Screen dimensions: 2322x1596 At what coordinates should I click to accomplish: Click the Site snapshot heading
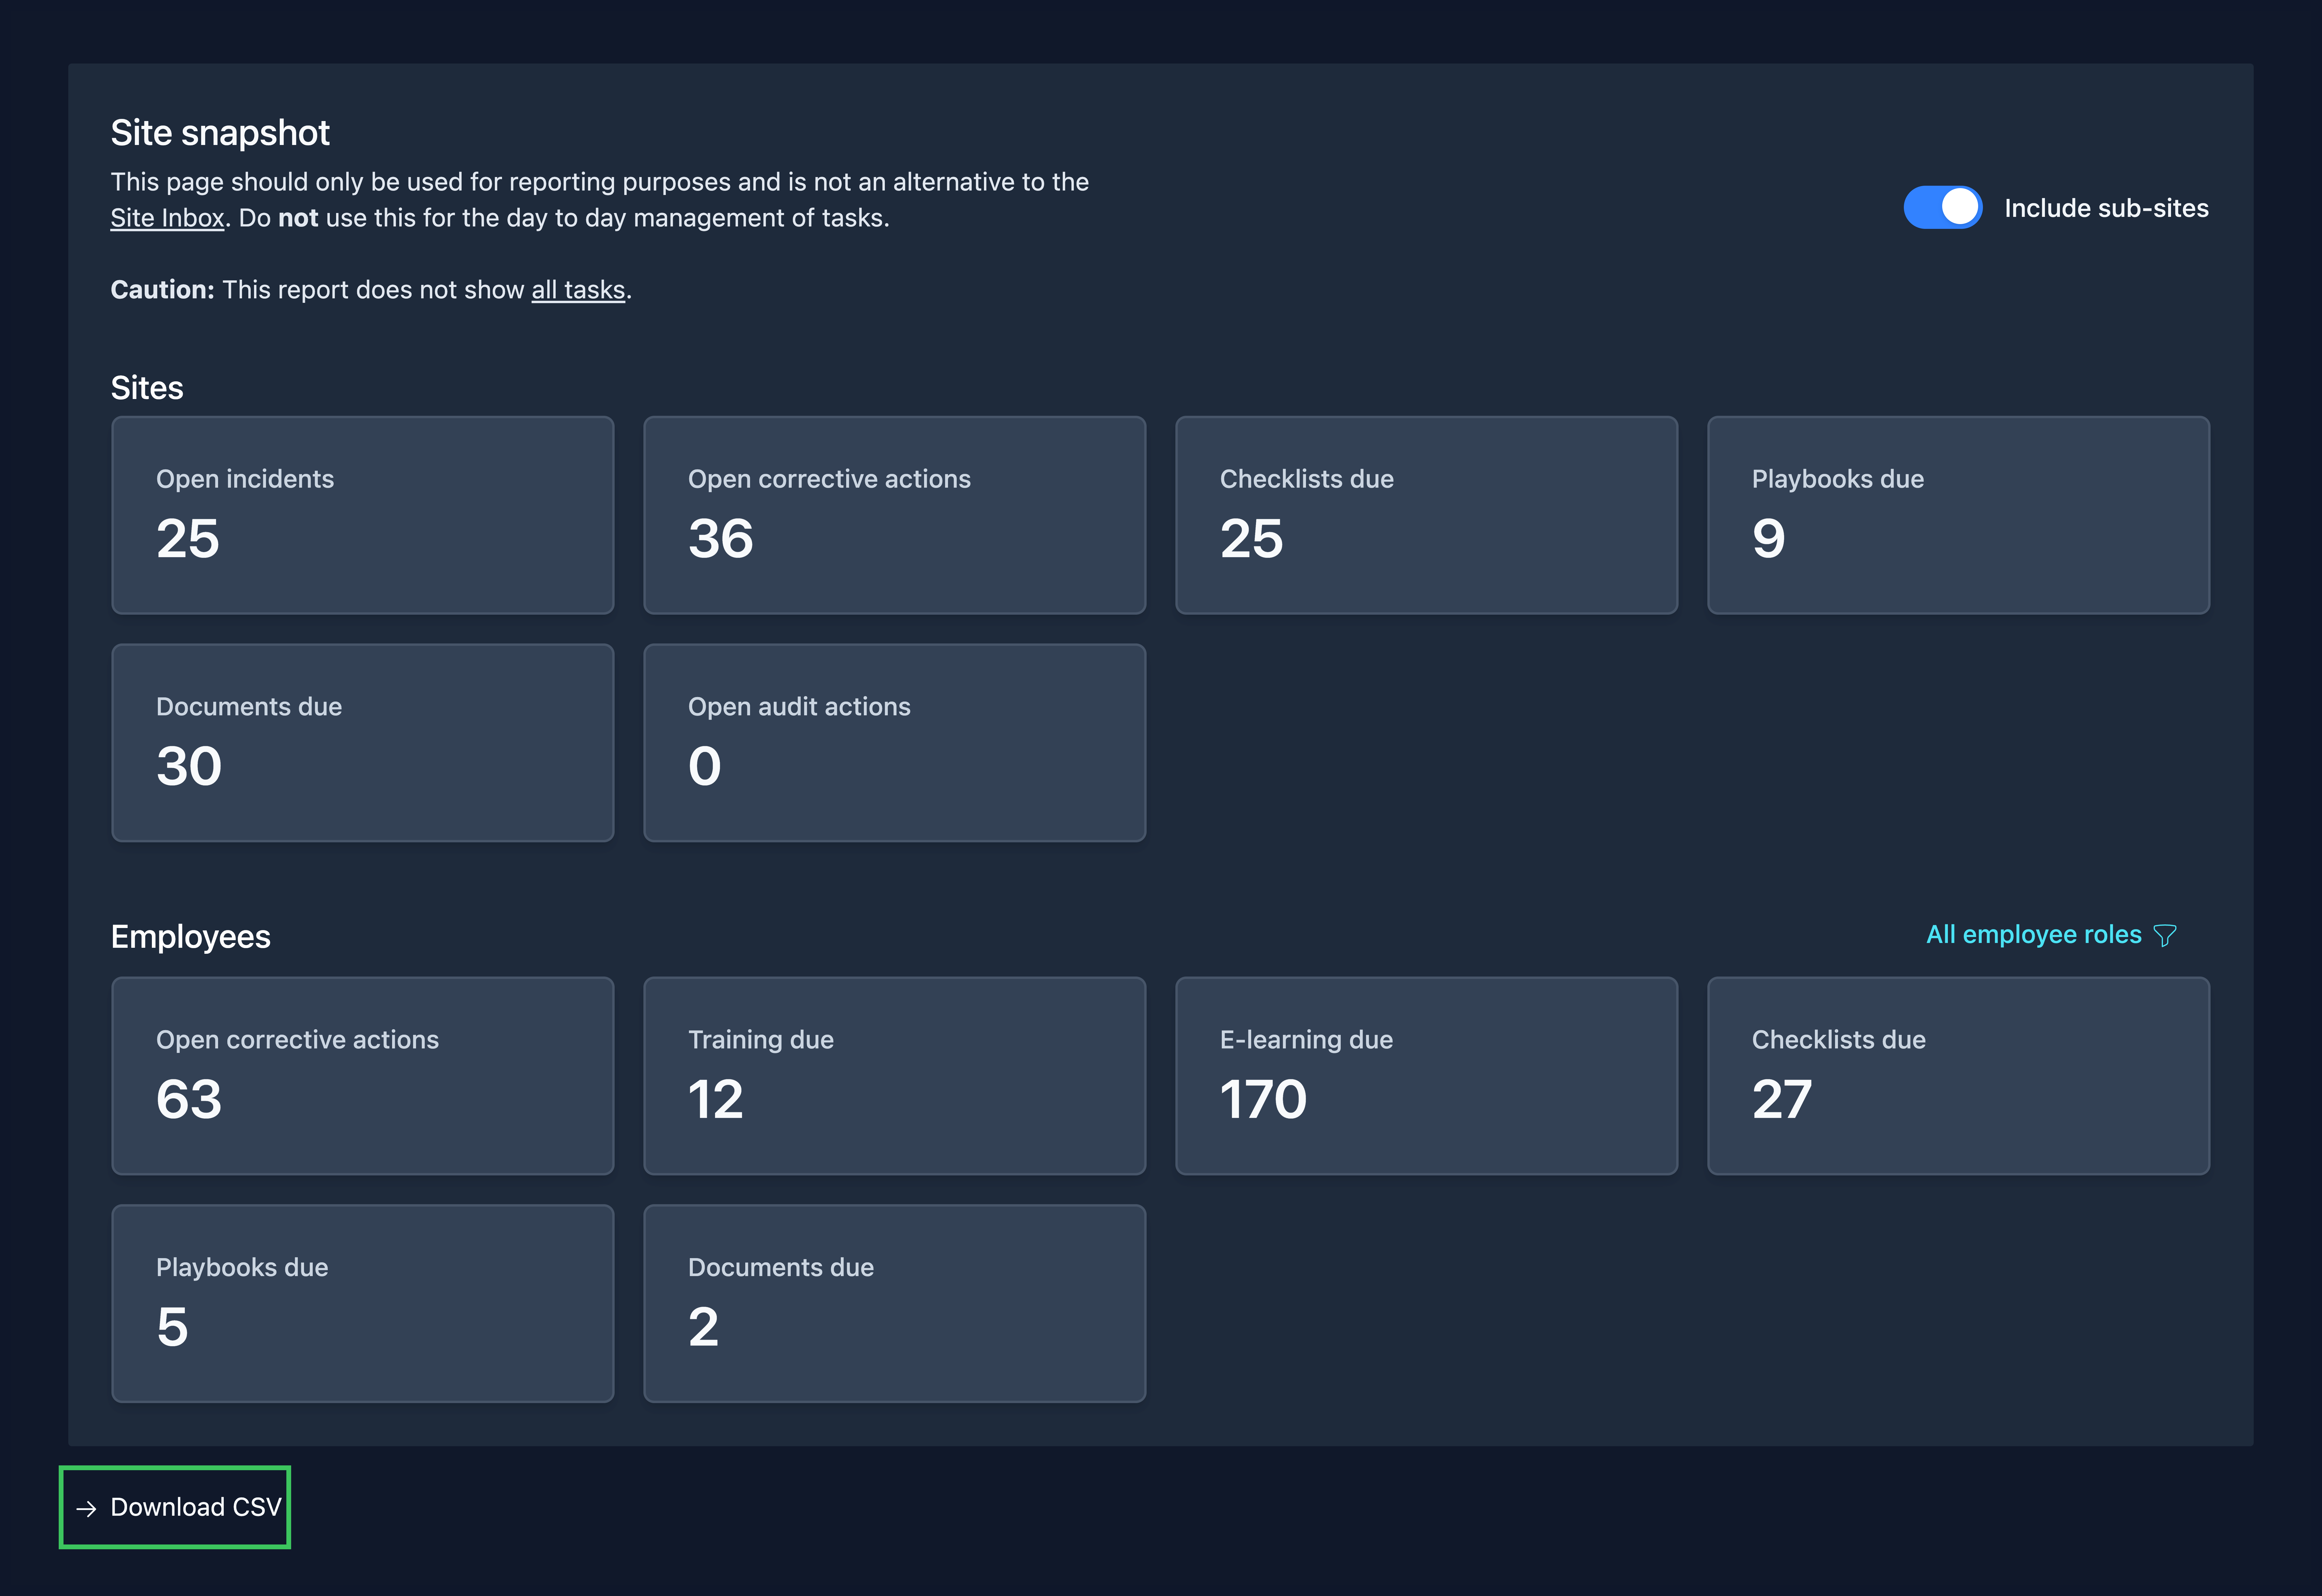tap(220, 133)
